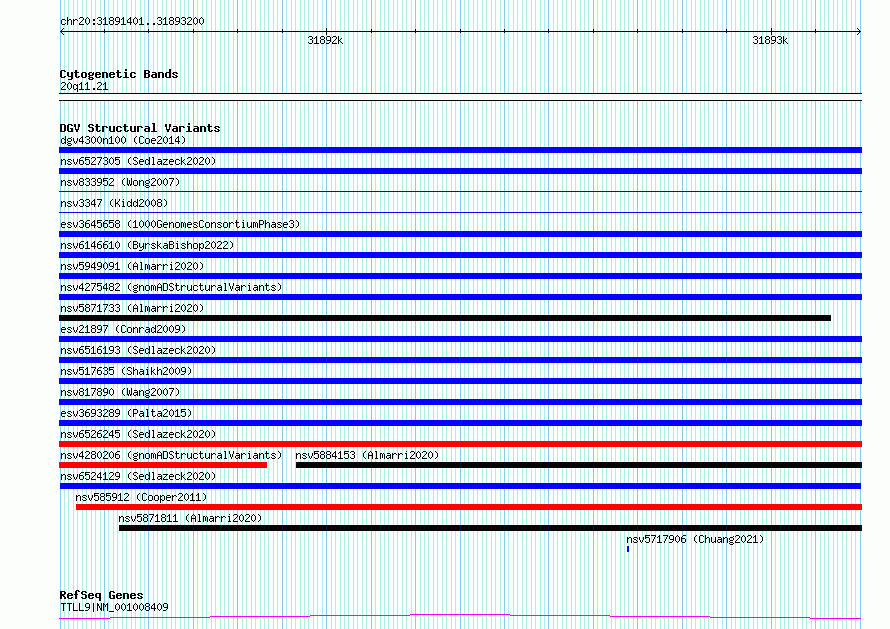Screen dimensions: 890x629
Task: Click the red bar of nsv6526245
Action: (x=460, y=444)
